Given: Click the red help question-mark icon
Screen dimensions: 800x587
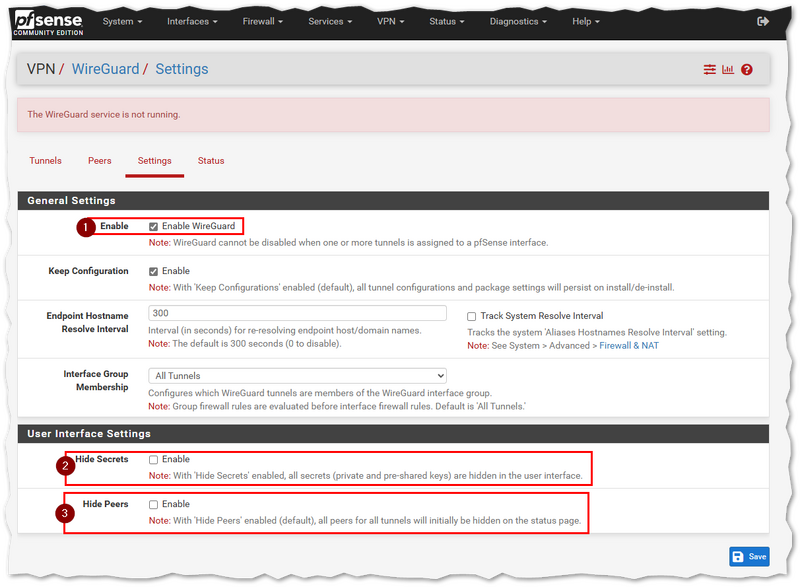Looking at the screenshot, I should tap(747, 70).
